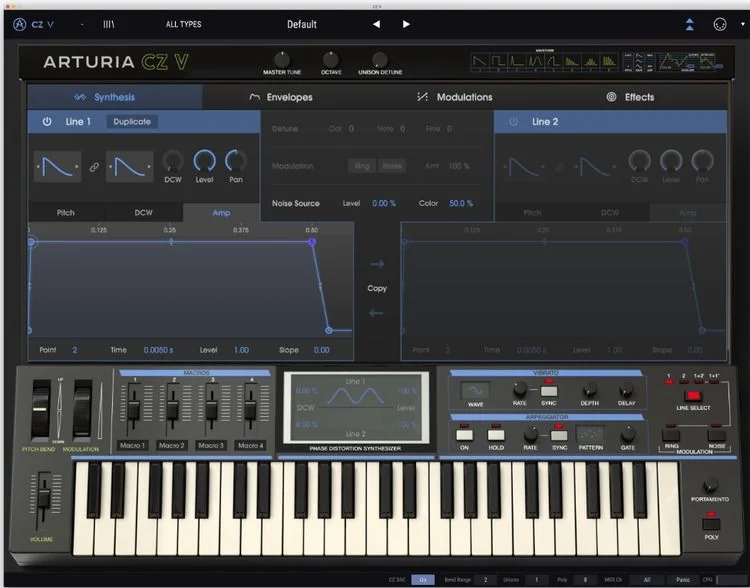
Task: Collapse advanced panel with double-arrow icon
Action: point(689,24)
